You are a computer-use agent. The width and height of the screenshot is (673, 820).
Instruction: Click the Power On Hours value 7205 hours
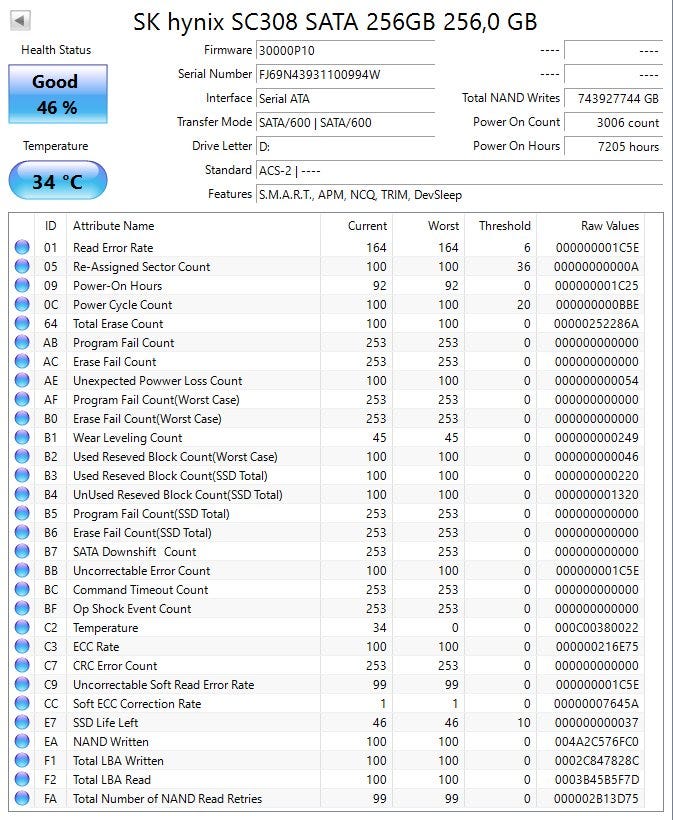click(613, 146)
